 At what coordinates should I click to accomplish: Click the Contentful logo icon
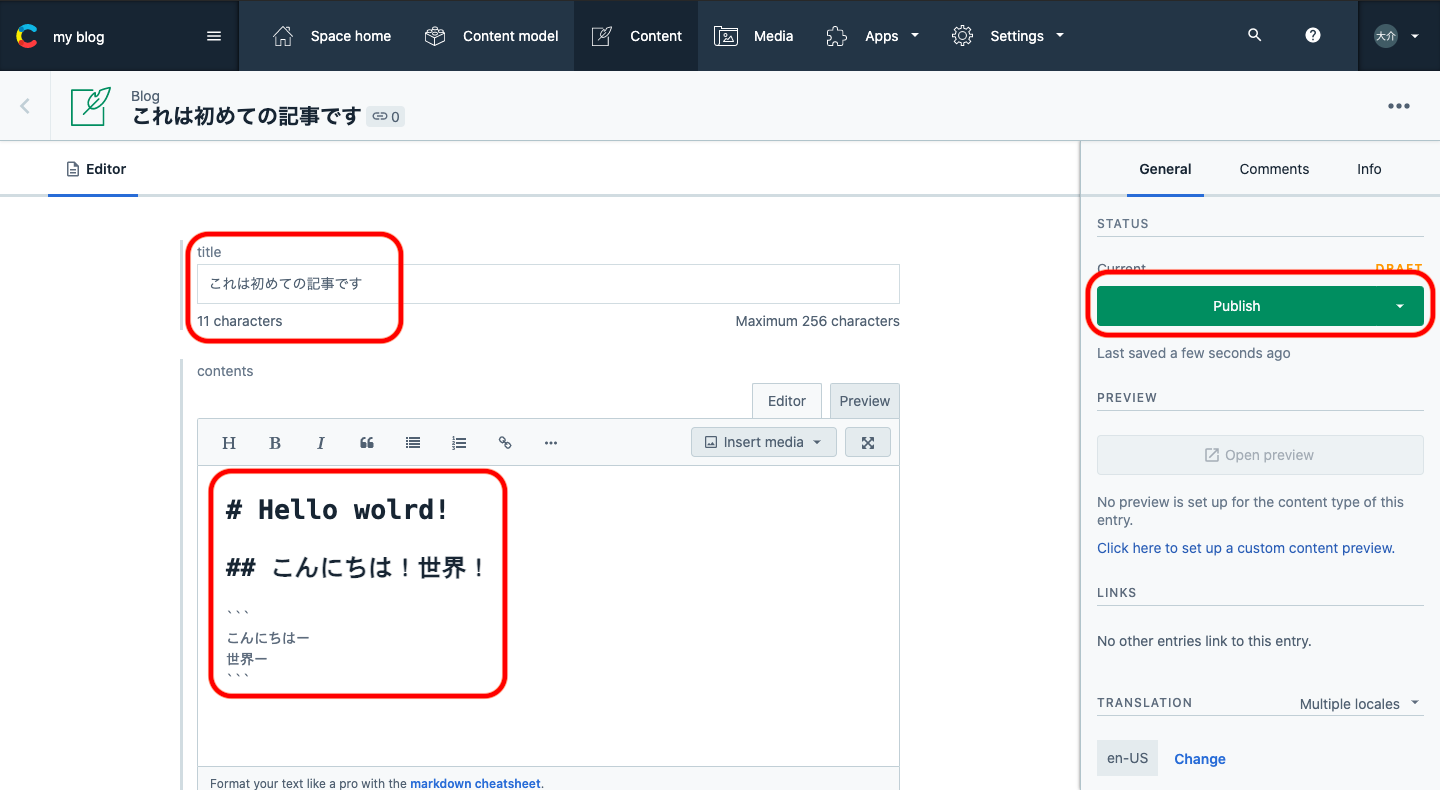tap(26, 37)
